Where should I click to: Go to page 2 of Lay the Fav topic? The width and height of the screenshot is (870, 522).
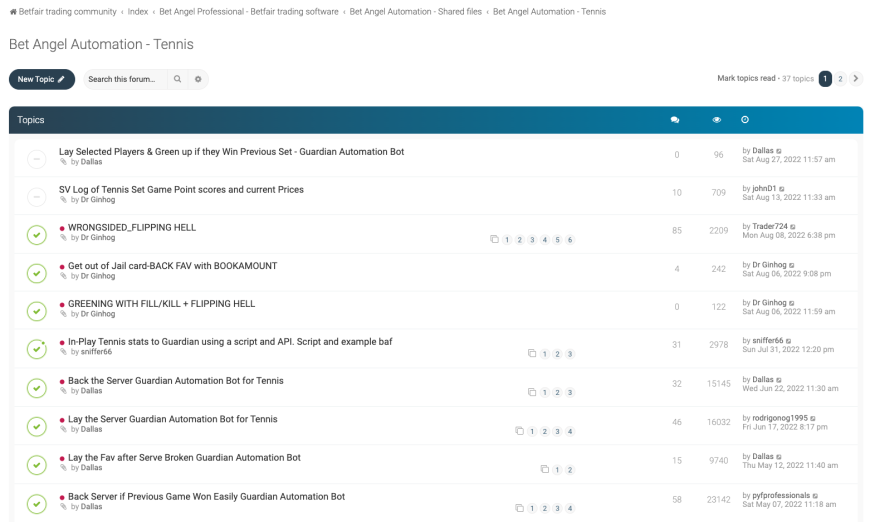point(570,470)
